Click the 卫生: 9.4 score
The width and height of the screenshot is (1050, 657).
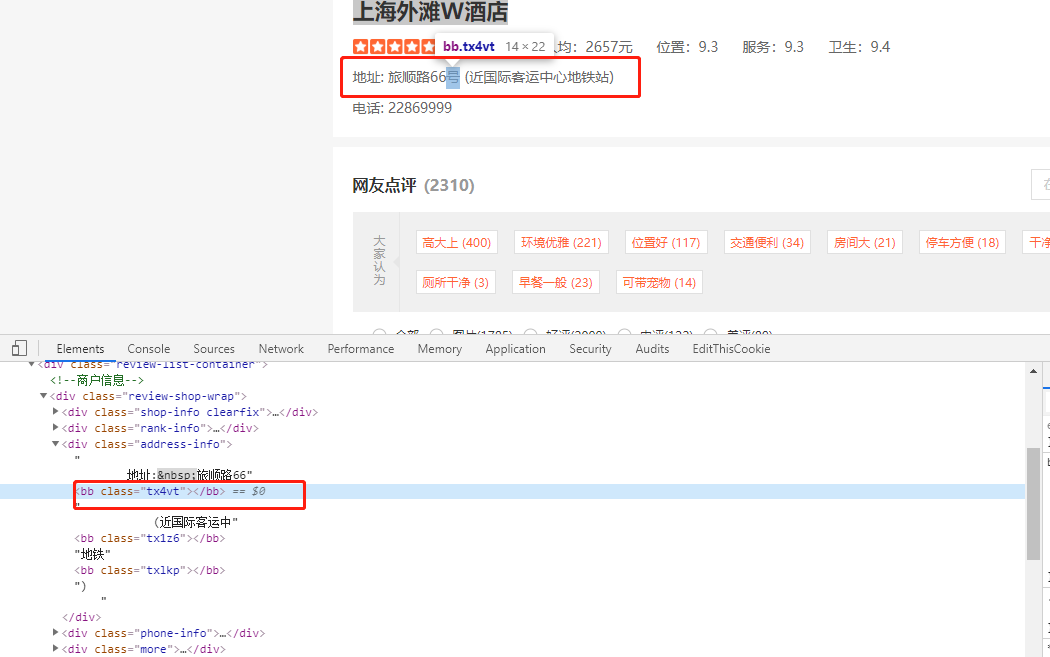(859, 47)
